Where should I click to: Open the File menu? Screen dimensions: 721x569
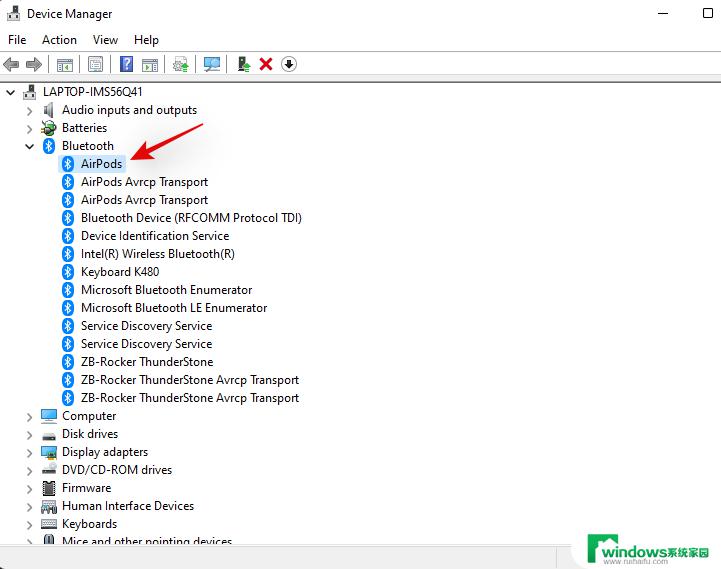pyautogui.click(x=17, y=40)
